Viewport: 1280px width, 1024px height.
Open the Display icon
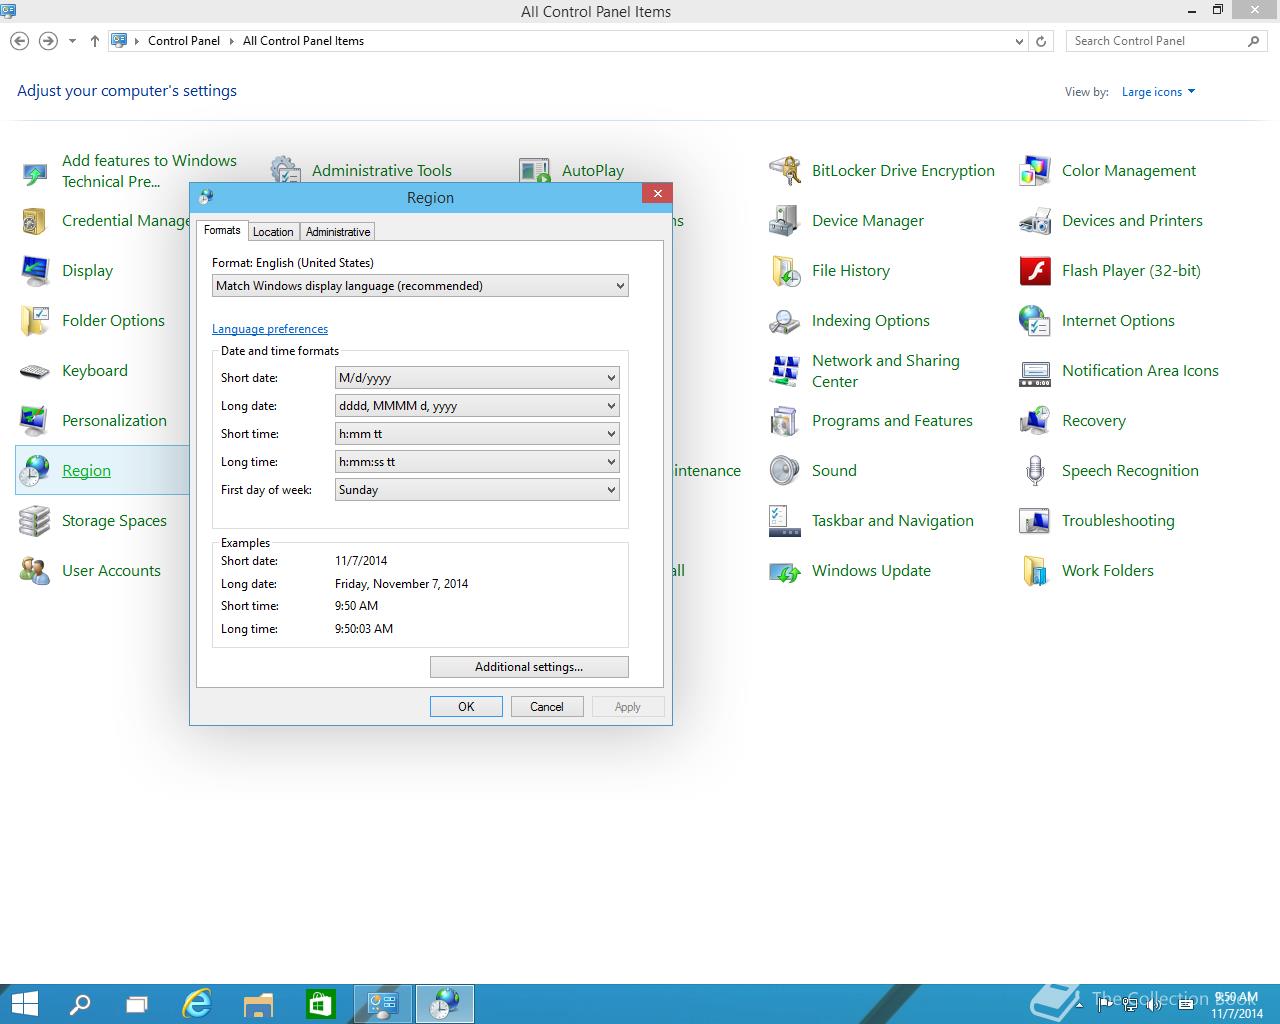coord(35,271)
